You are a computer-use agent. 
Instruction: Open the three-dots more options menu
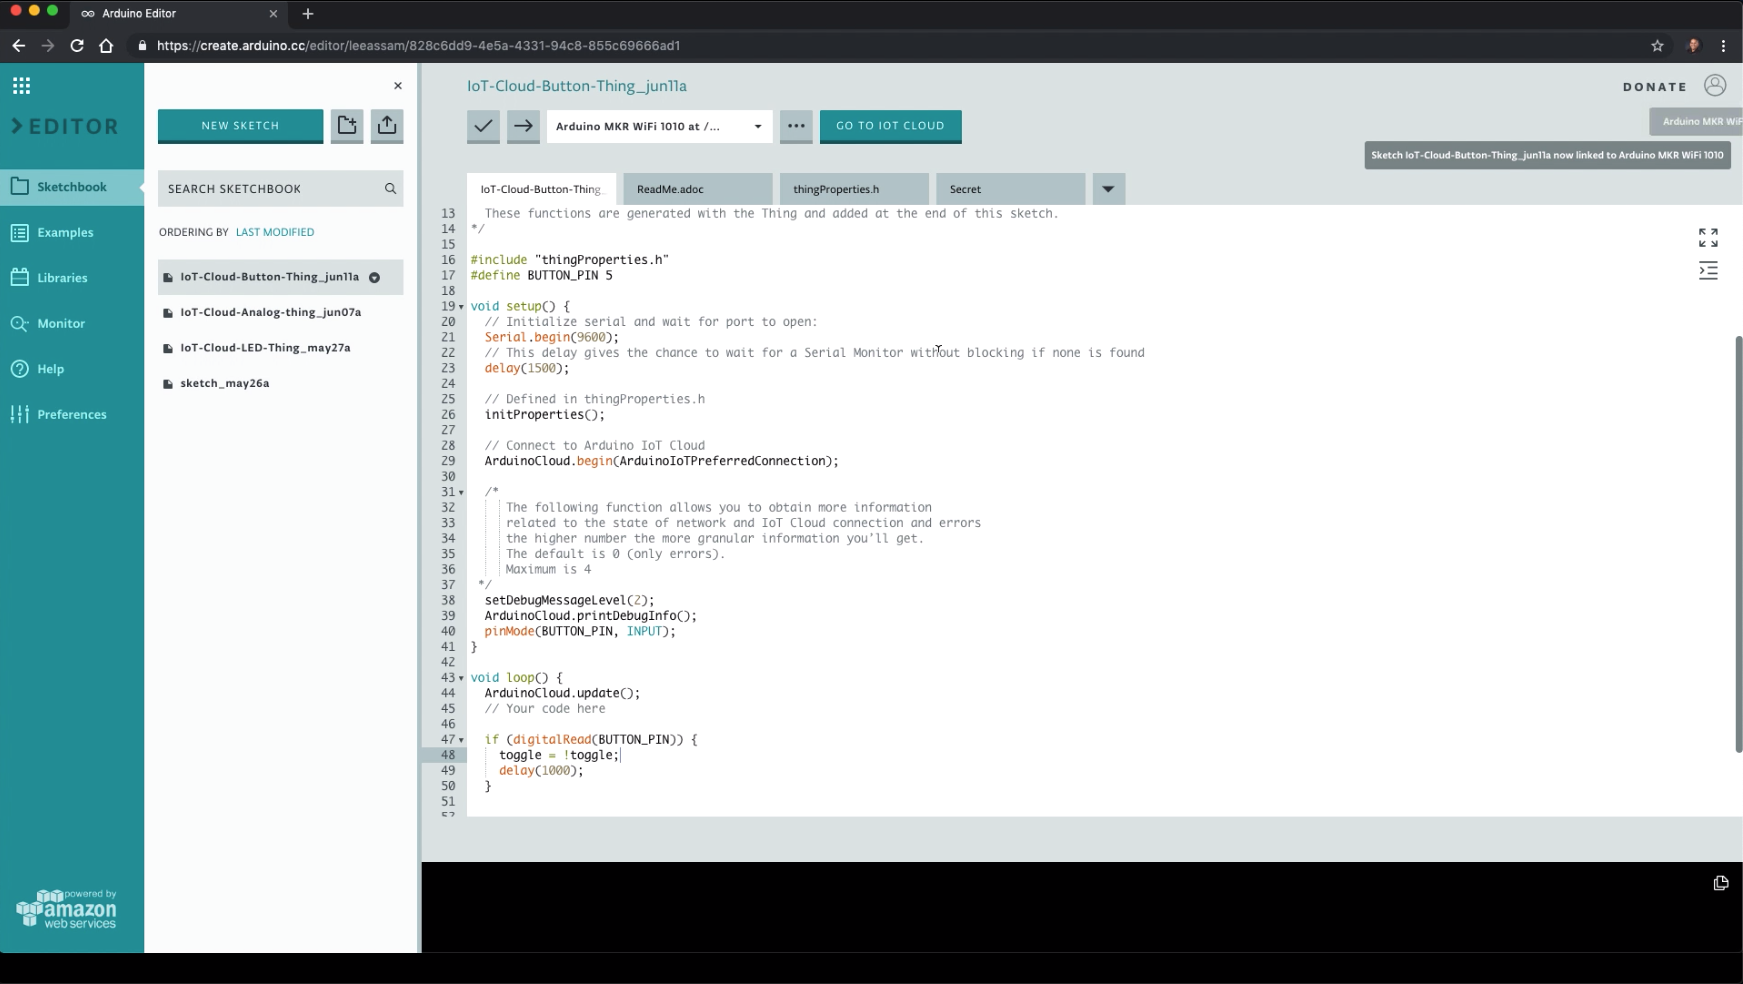point(796,126)
